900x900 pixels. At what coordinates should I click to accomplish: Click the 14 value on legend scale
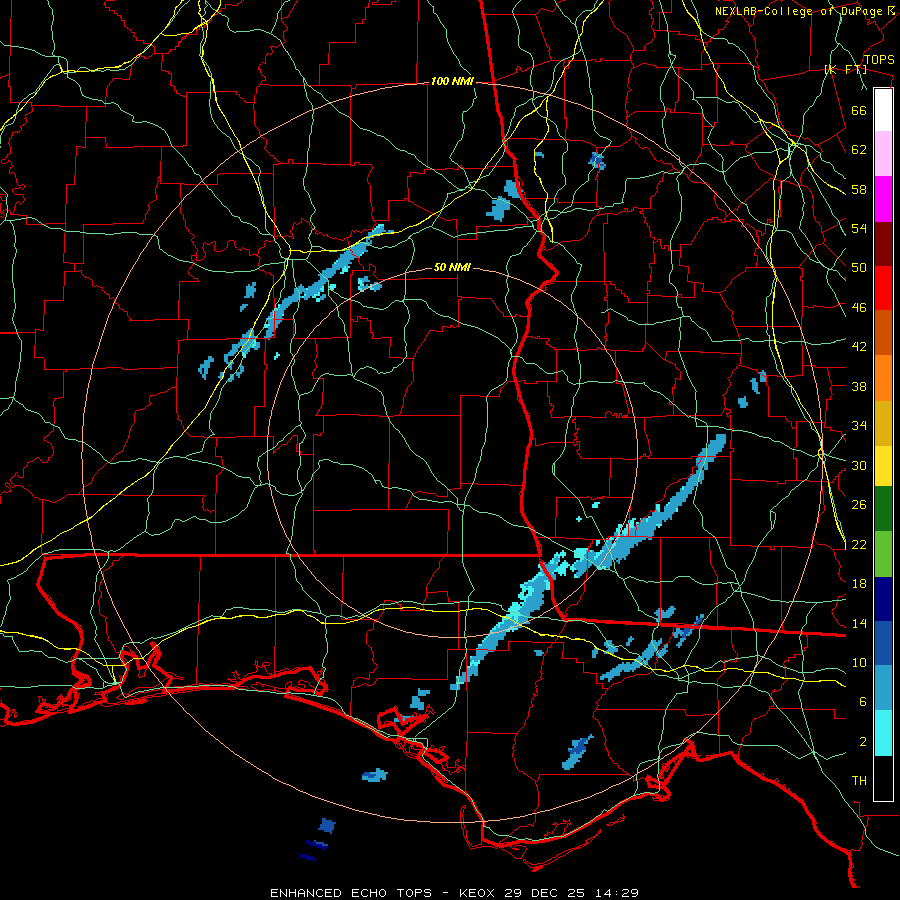859,623
